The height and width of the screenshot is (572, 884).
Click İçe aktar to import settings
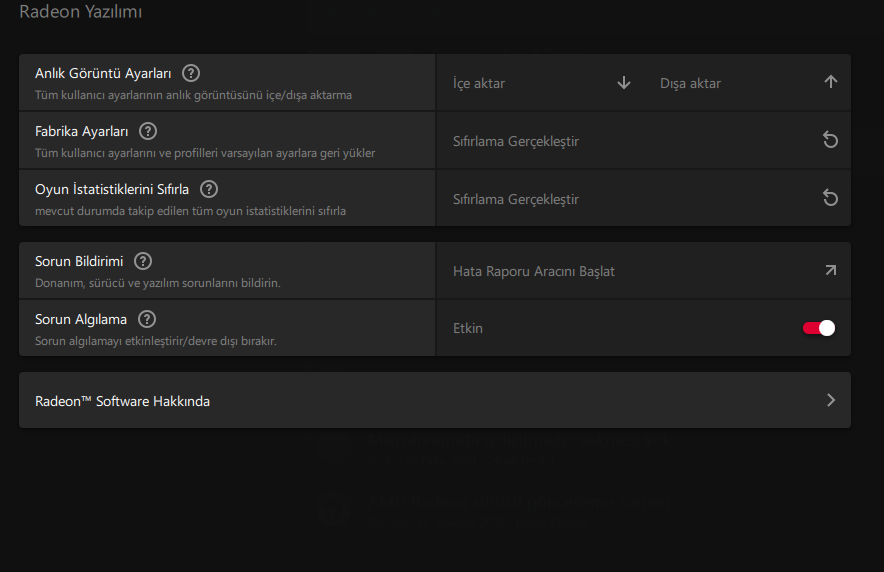pyautogui.click(x=479, y=83)
